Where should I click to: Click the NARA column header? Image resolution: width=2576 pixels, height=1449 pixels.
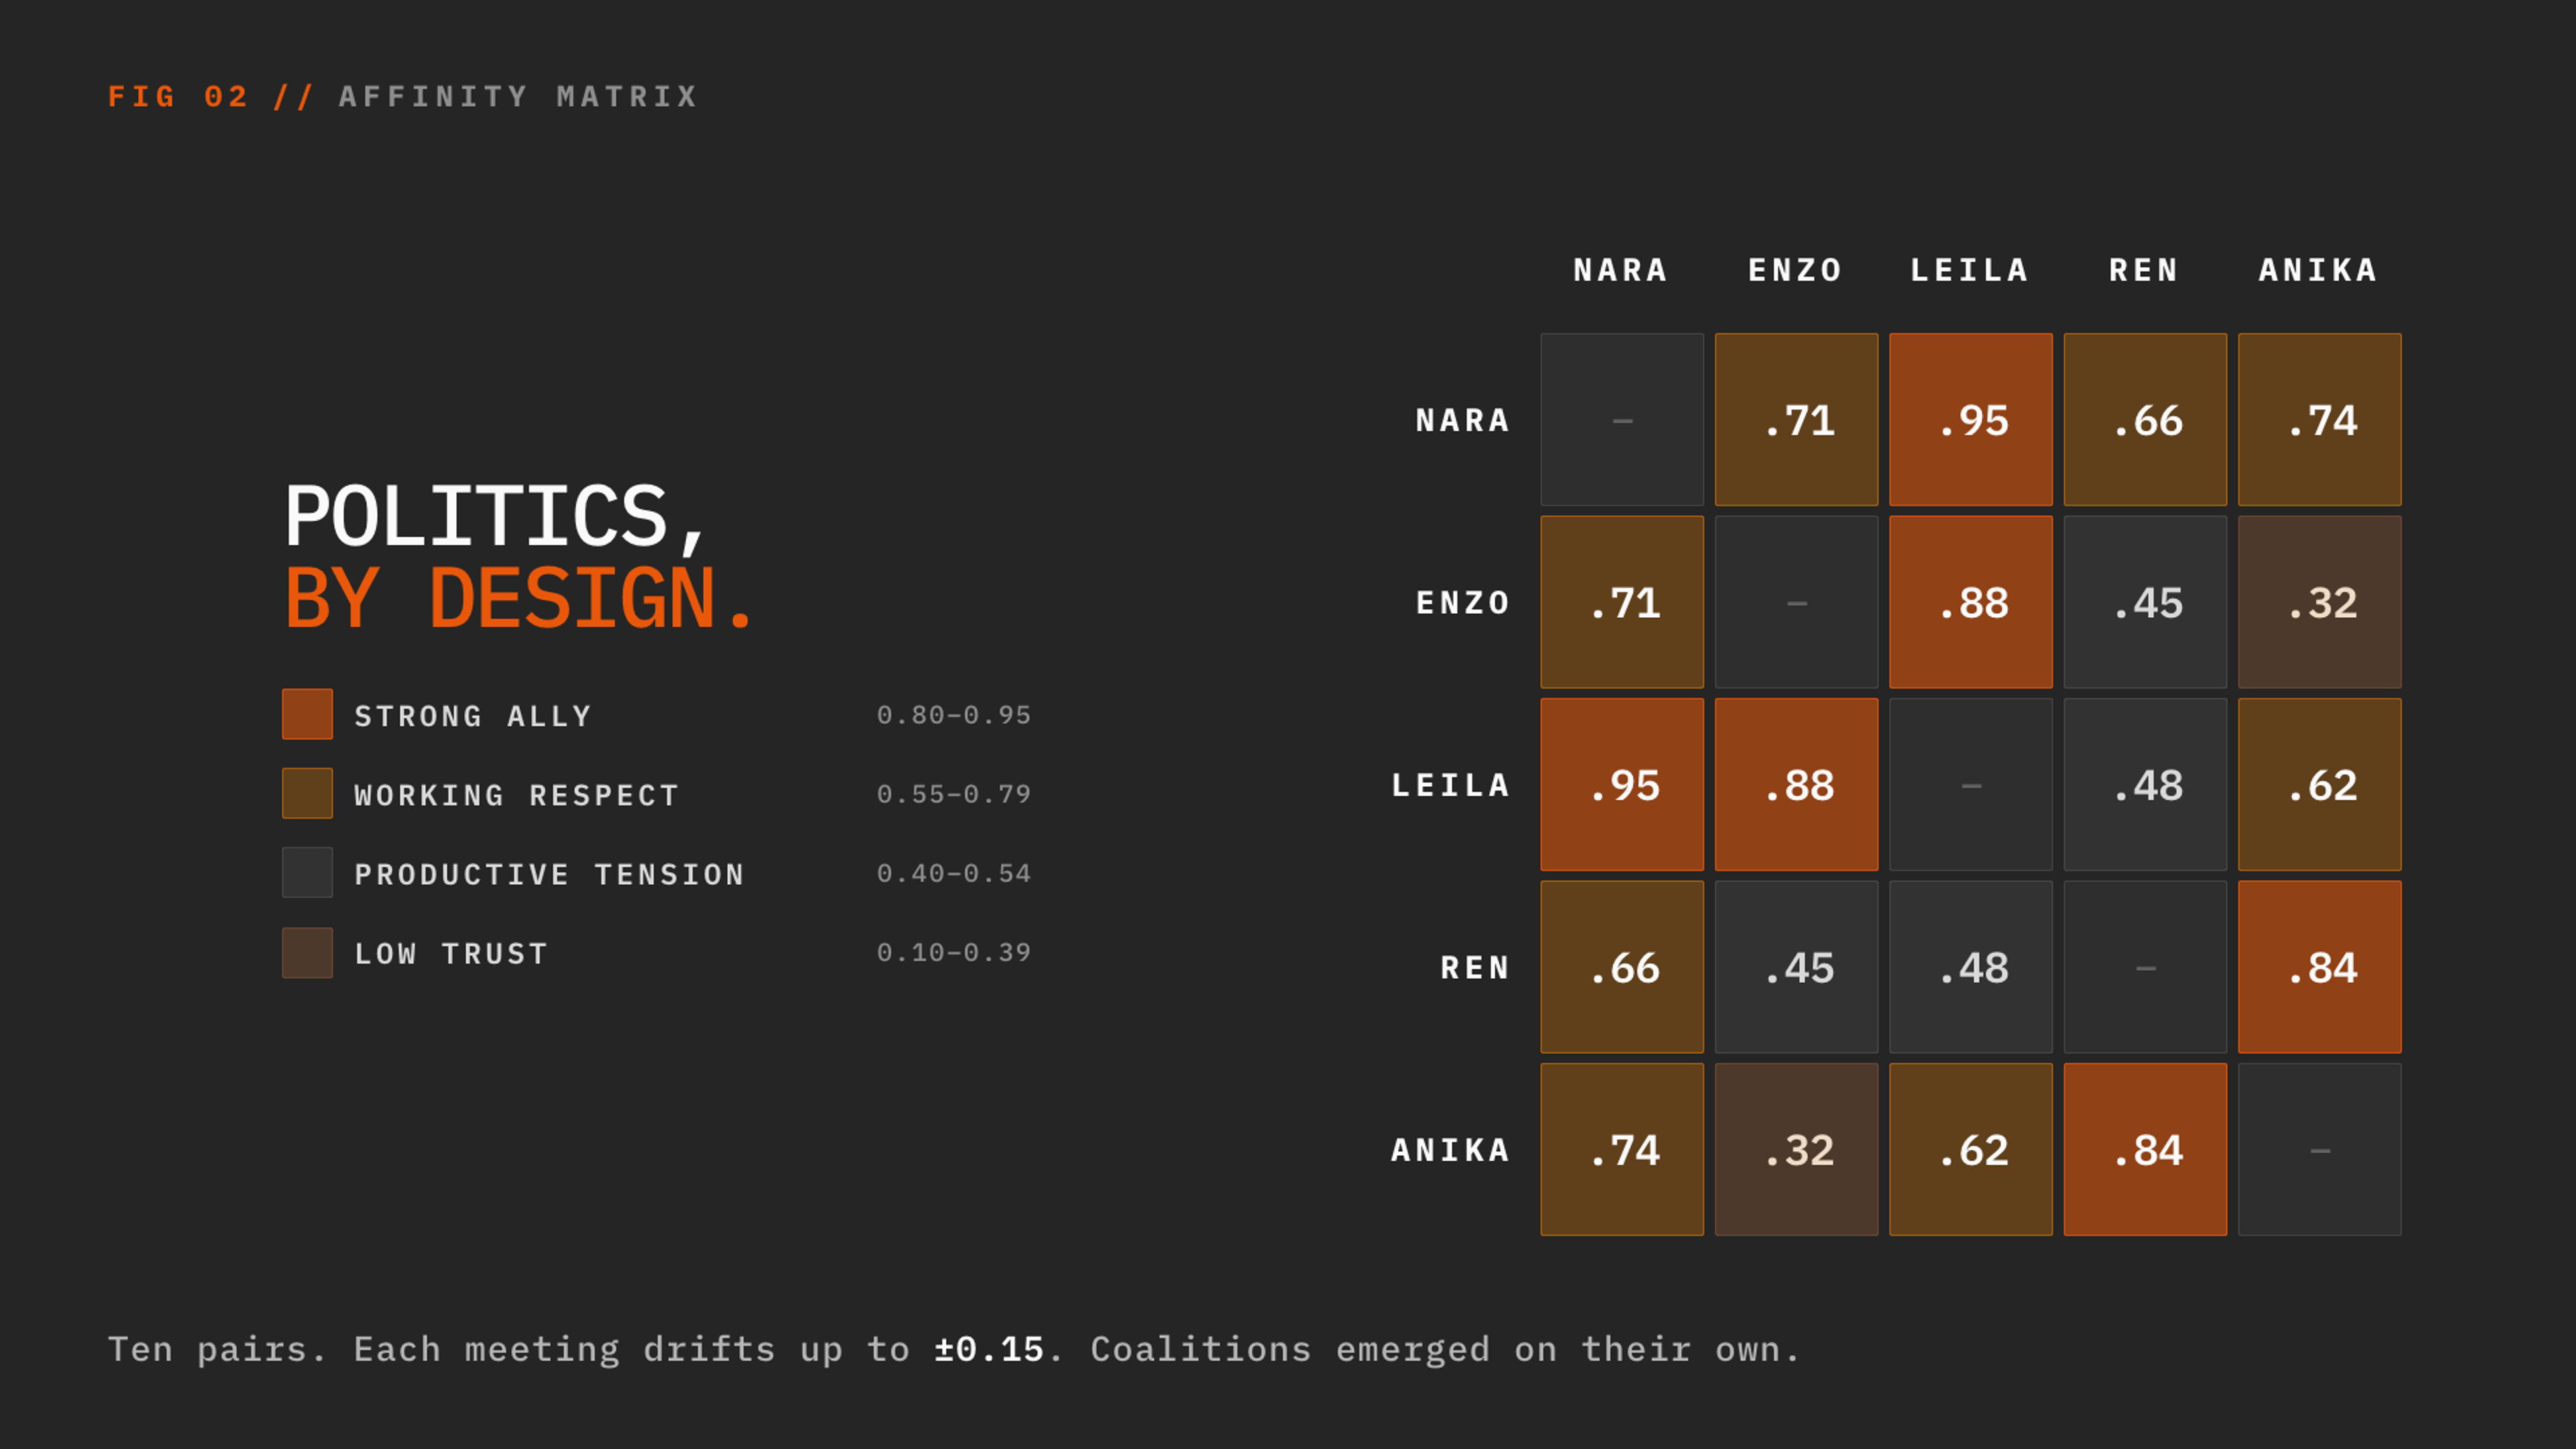tap(1621, 270)
